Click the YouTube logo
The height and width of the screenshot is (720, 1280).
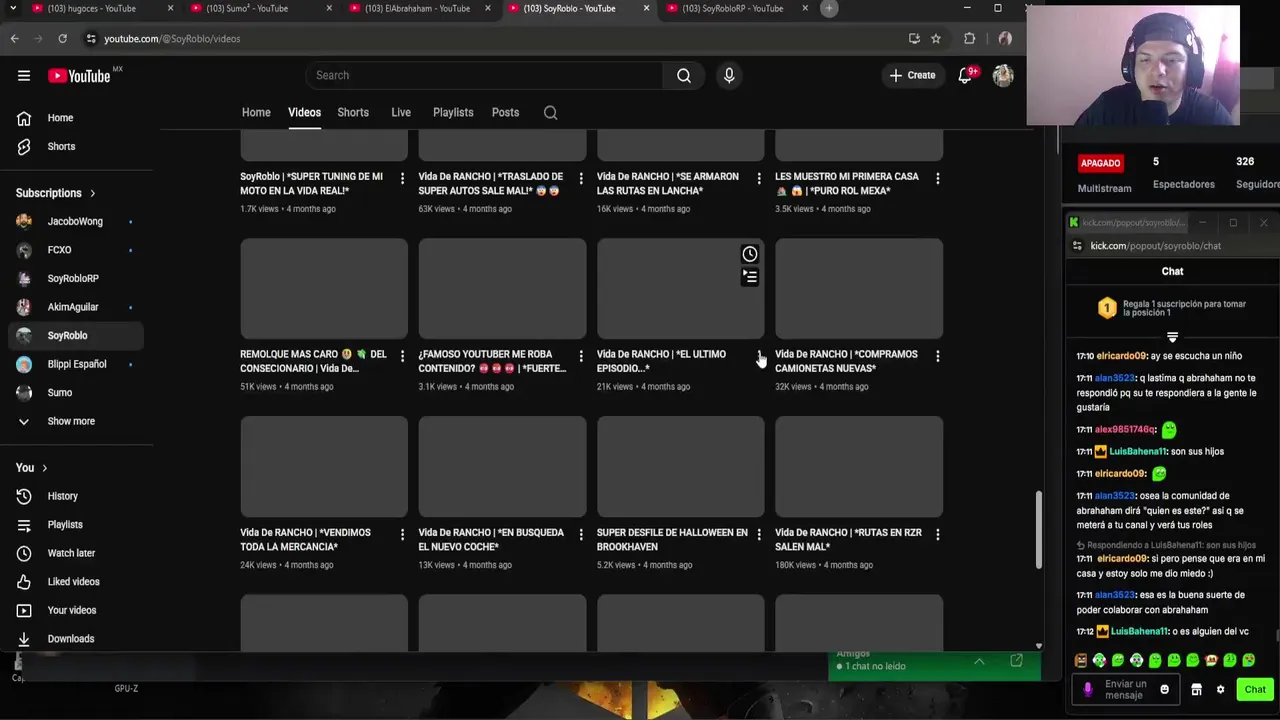[79, 76]
